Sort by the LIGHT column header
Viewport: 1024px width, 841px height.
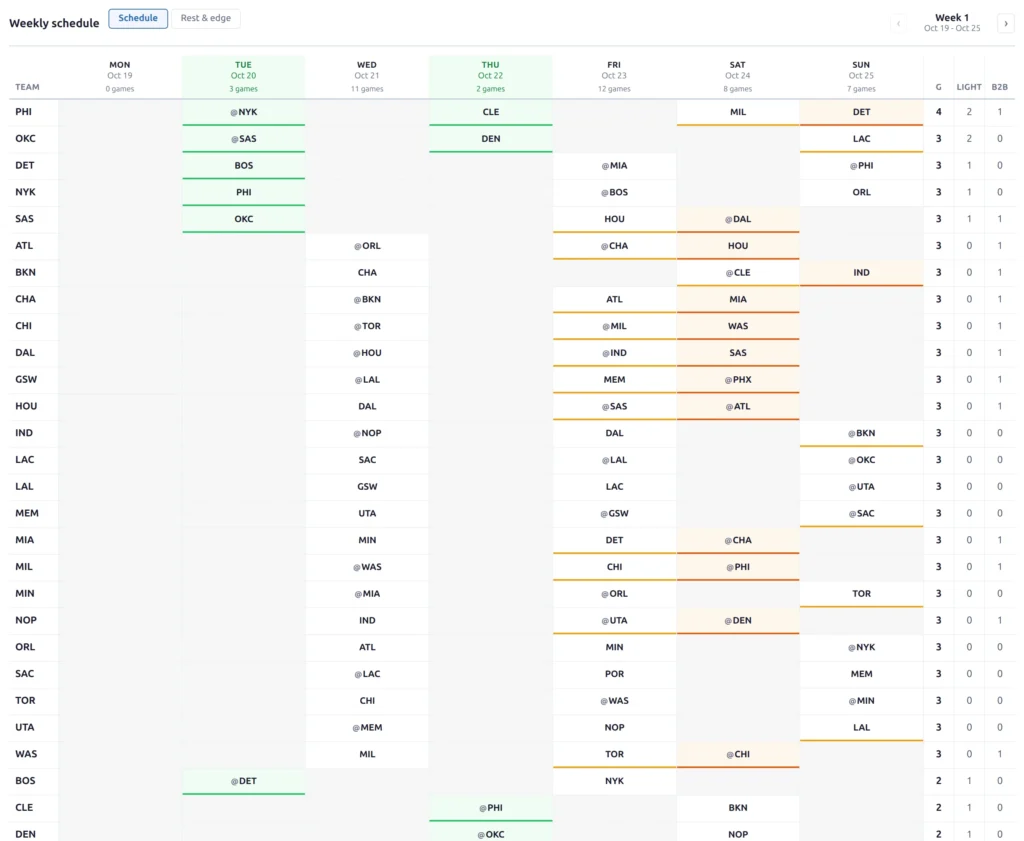[x=969, y=87]
